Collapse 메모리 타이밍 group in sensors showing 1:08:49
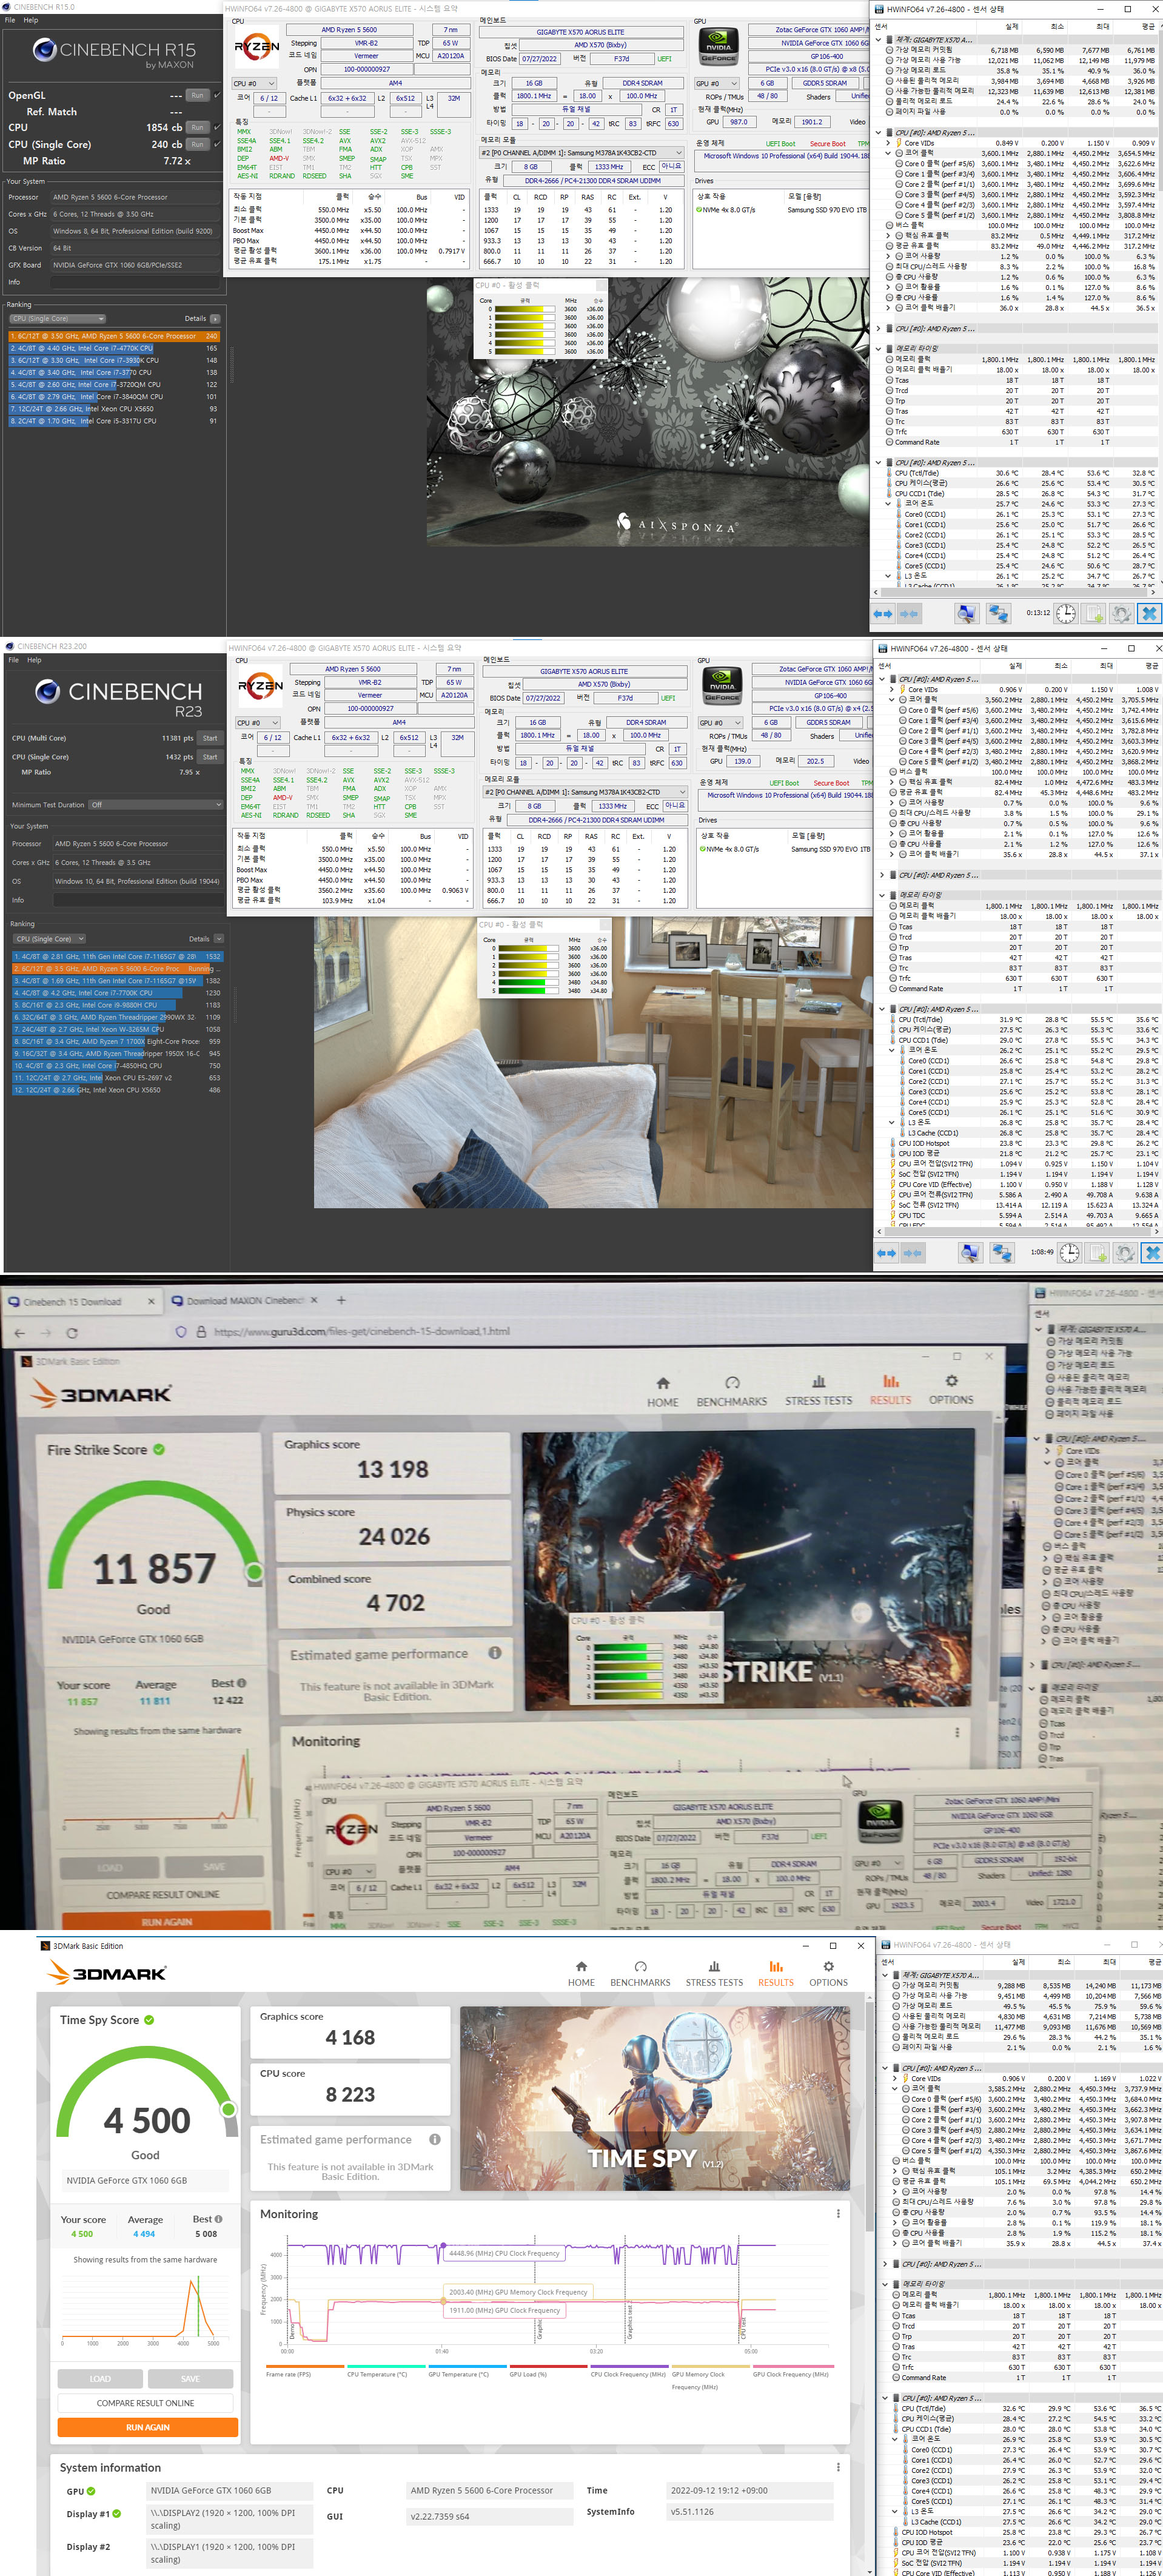Screen dimensions: 1163x2576 [x=883, y=895]
